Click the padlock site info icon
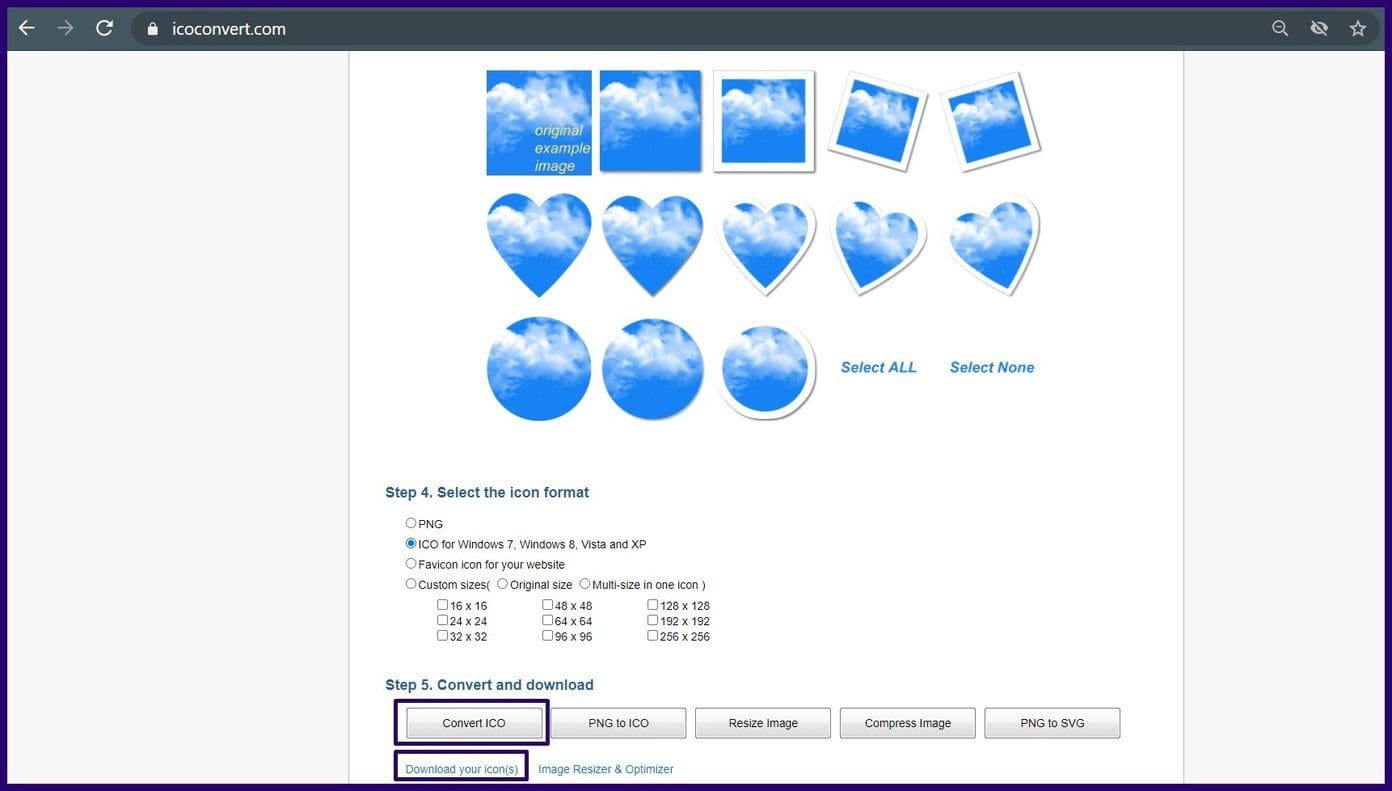Viewport: 1392px width, 791px height. click(x=153, y=29)
